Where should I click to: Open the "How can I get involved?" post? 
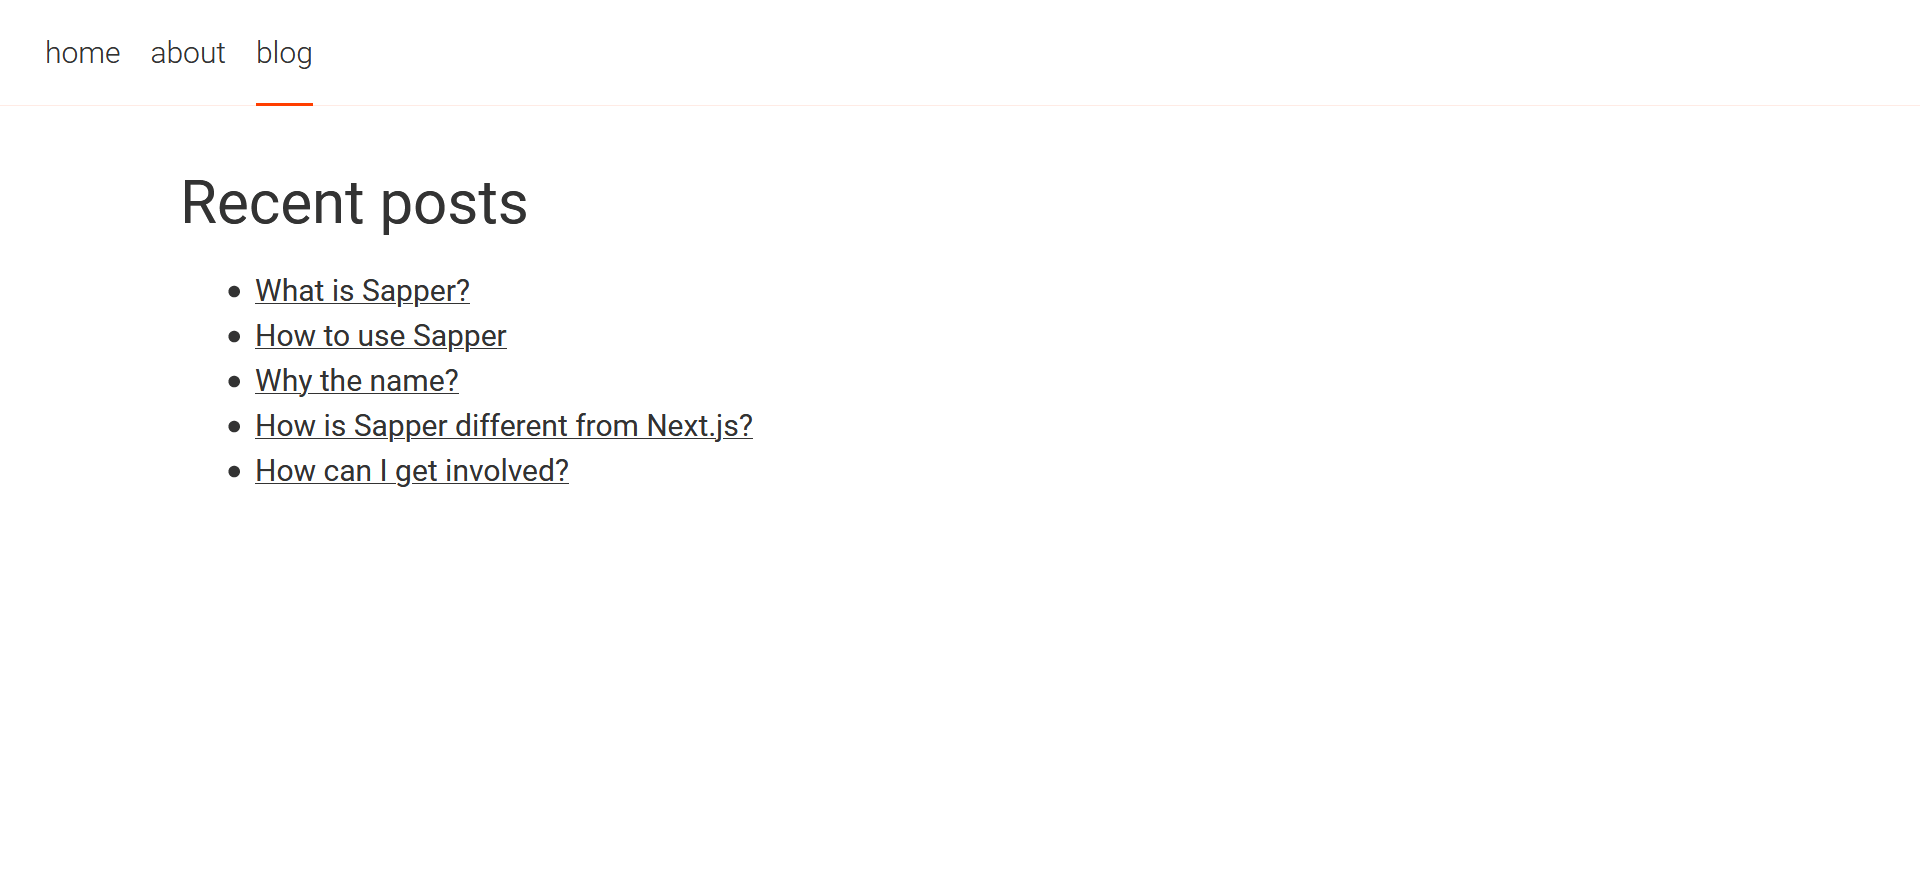[412, 470]
